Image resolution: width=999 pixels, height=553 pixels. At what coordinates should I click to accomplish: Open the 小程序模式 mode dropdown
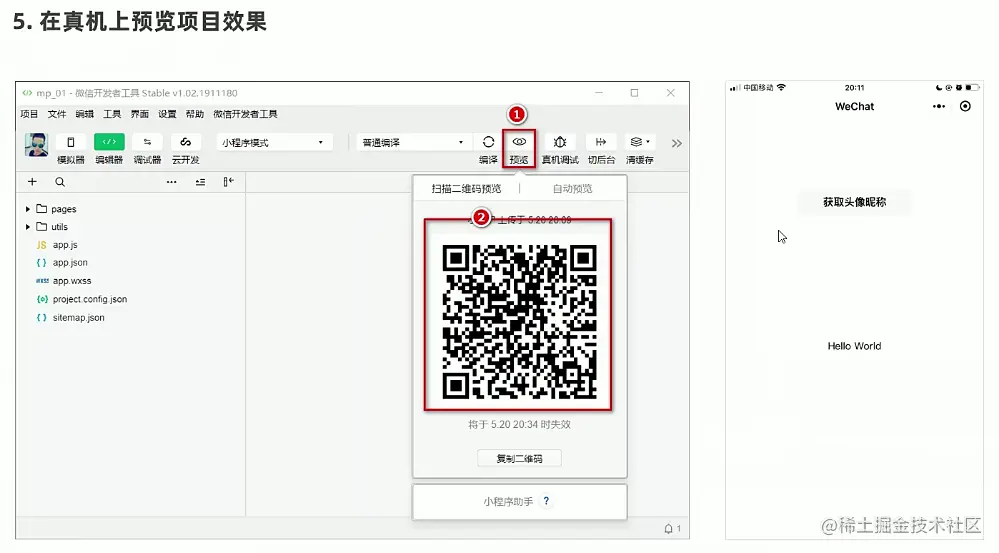(274, 143)
